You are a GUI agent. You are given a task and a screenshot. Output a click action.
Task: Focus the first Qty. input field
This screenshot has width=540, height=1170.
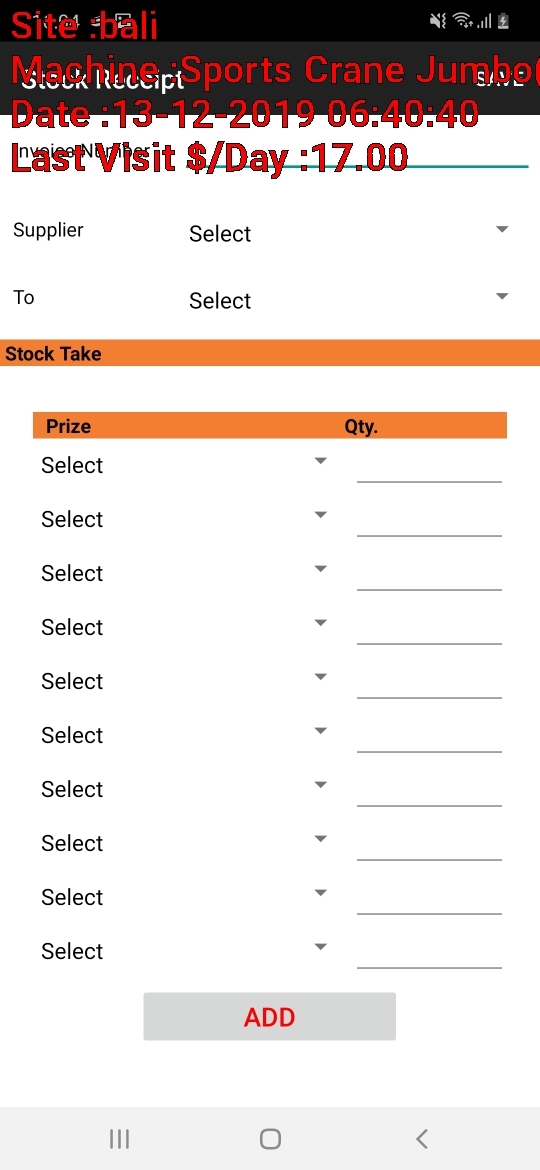click(x=429, y=466)
